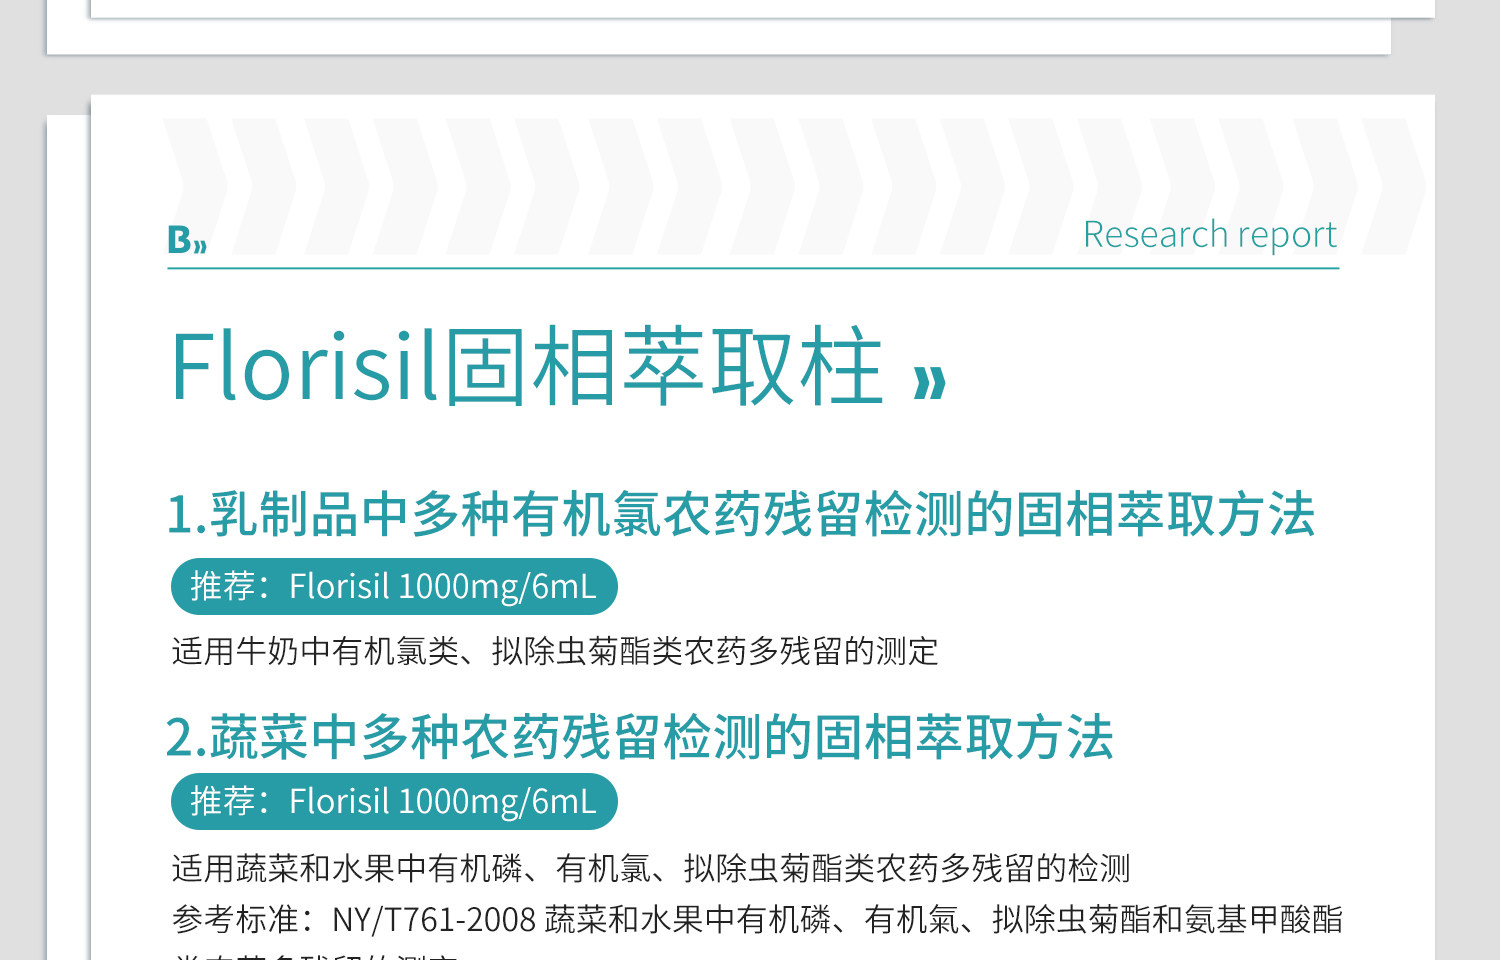Click the second 推荐: Florisil 1000mg/6mL badge
This screenshot has width=1500, height=960.
pos(394,801)
